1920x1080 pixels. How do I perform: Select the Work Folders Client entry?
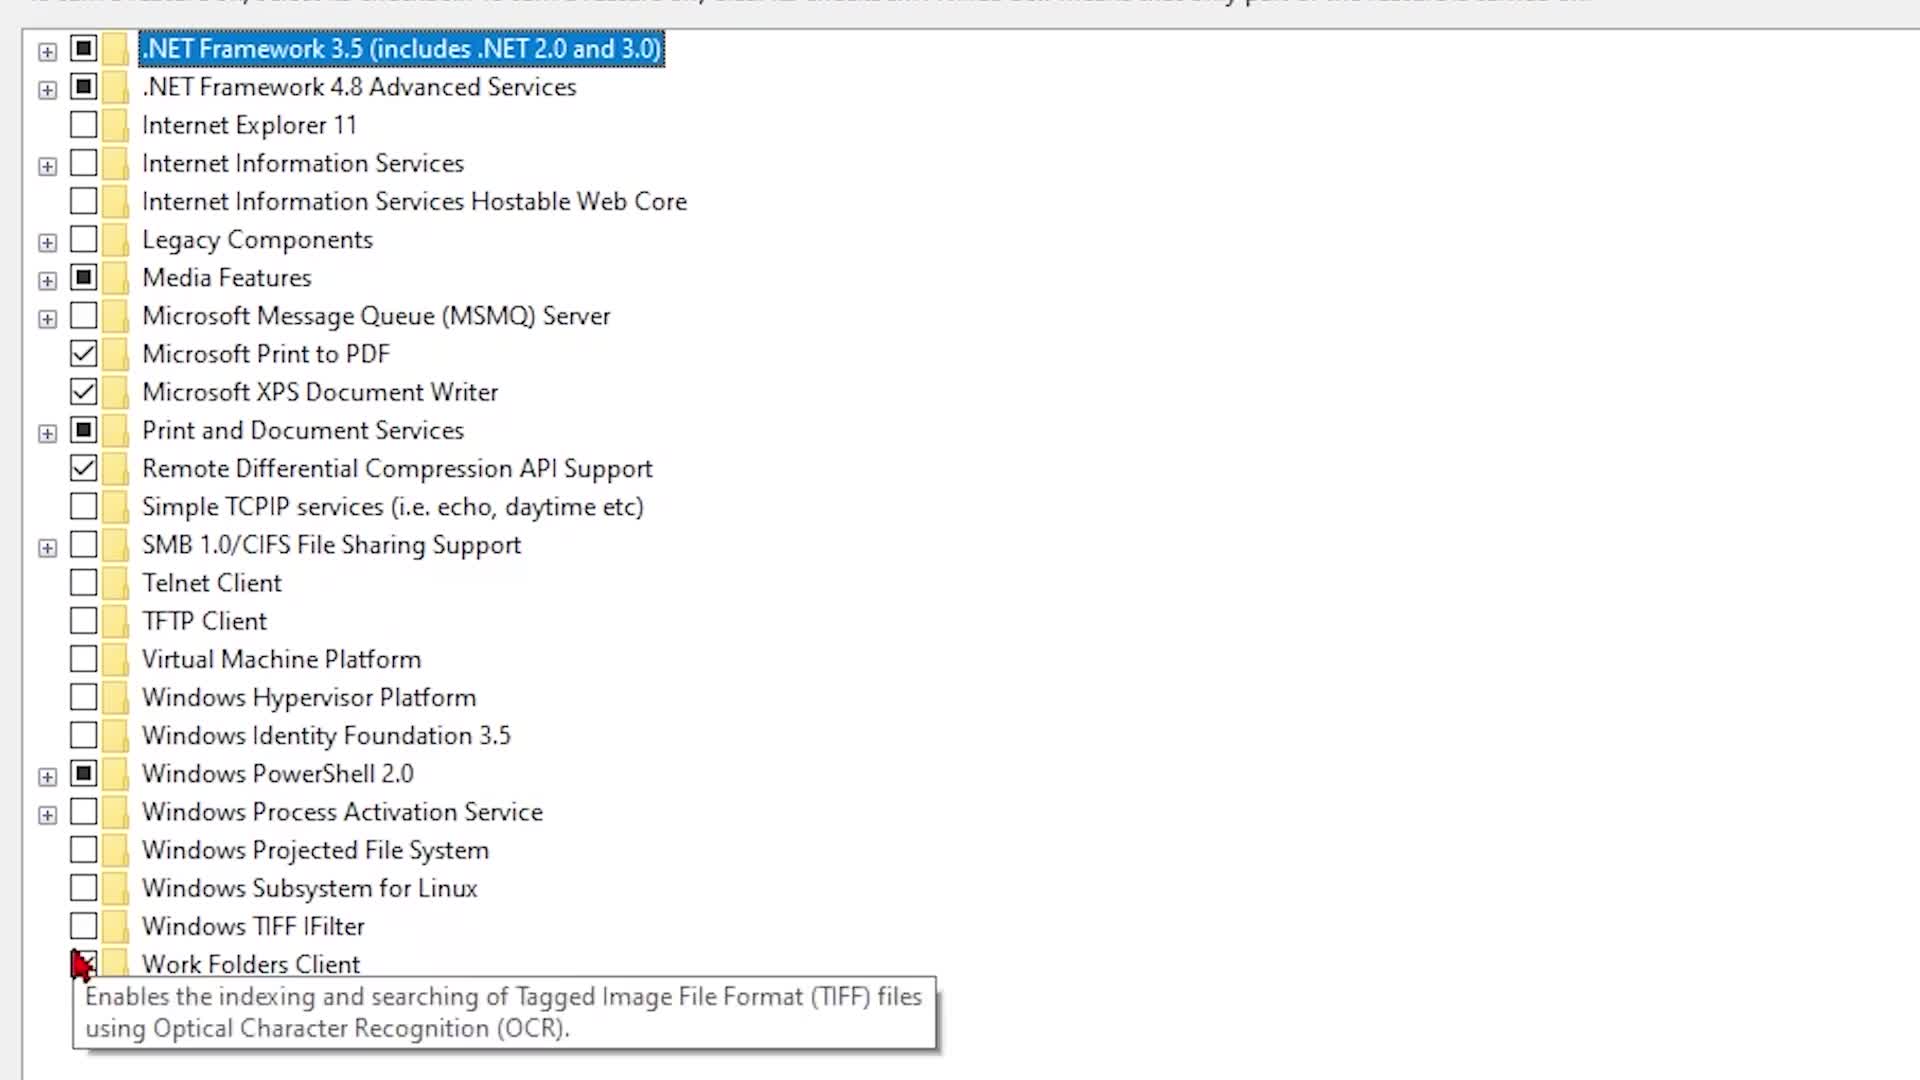tap(251, 963)
